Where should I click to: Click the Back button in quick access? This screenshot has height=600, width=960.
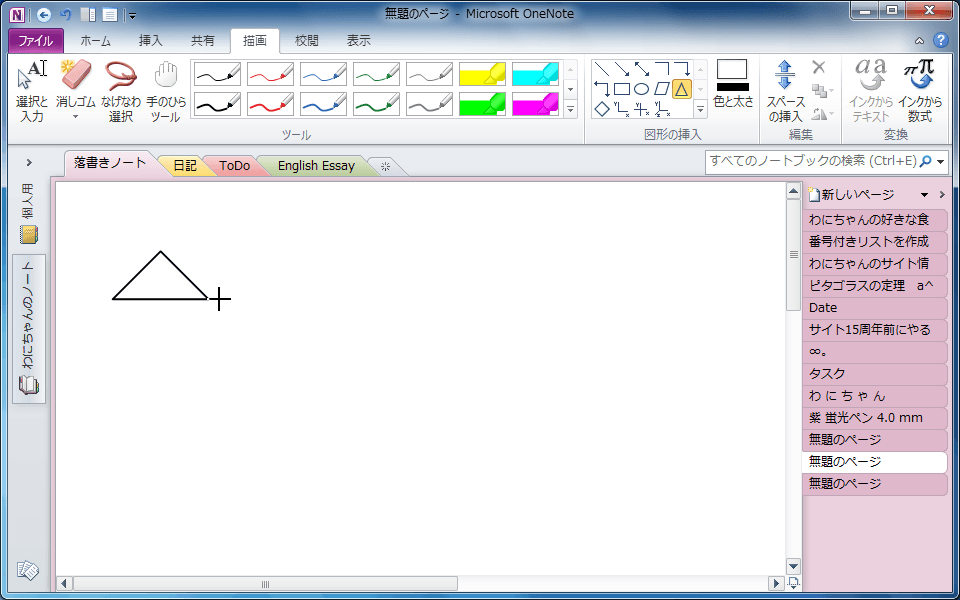tap(43, 15)
